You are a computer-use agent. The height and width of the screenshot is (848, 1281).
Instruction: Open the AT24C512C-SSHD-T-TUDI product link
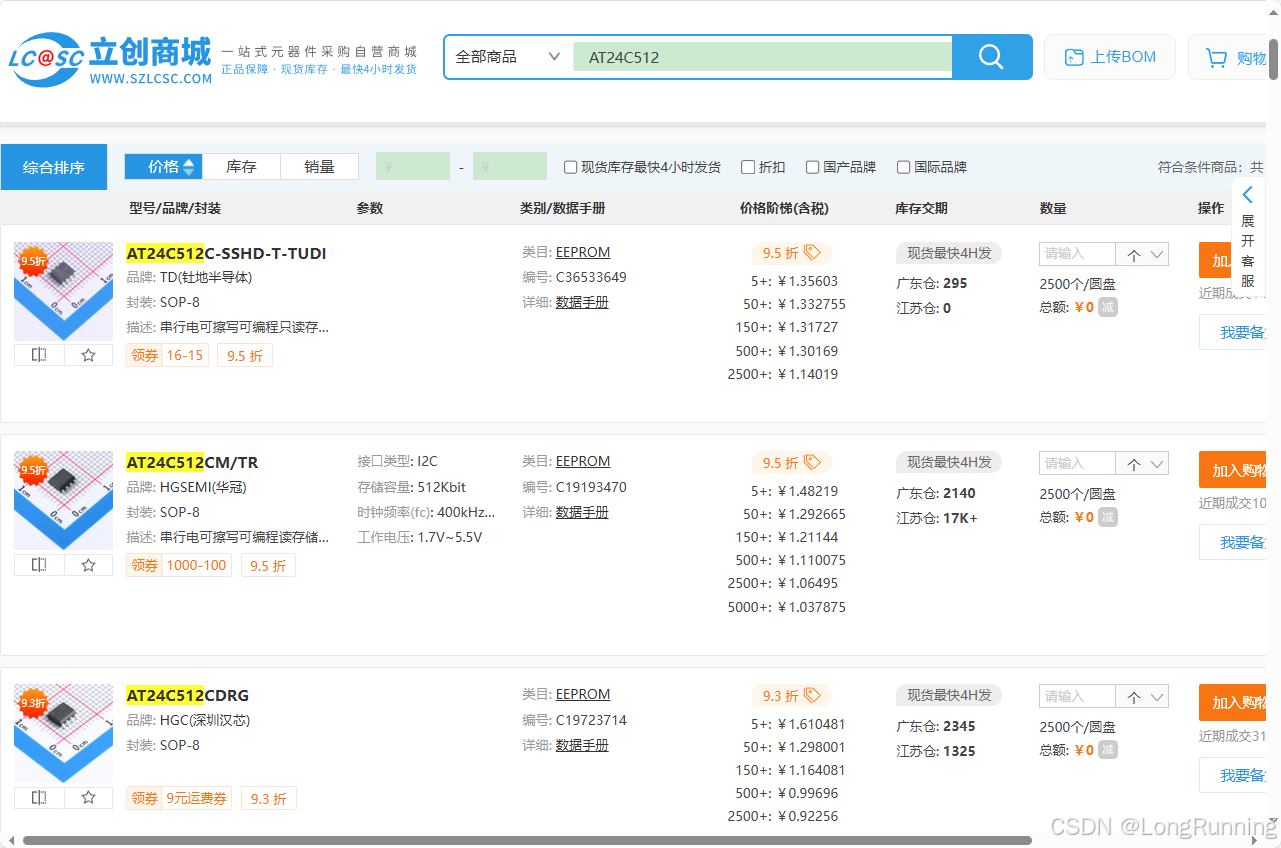(x=226, y=253)
